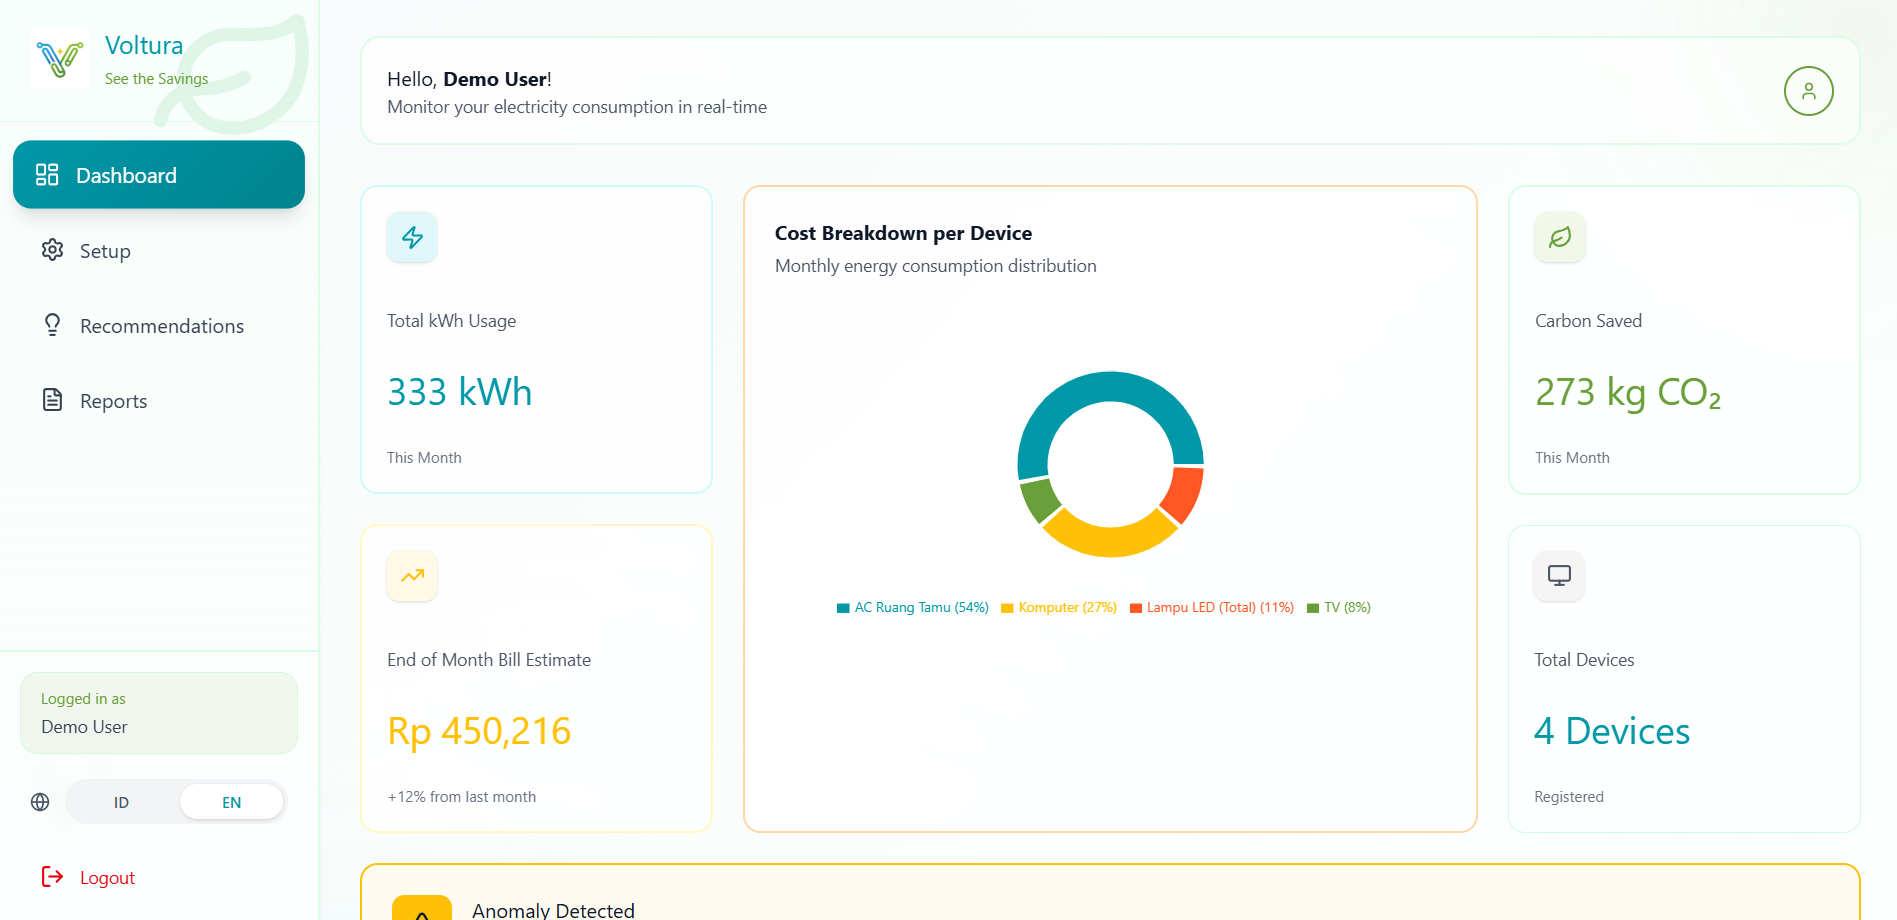The width and height of the screenshot is (1897, 920).
Task: Click the Lampu LED legend entry
Action: point(1219,608)
